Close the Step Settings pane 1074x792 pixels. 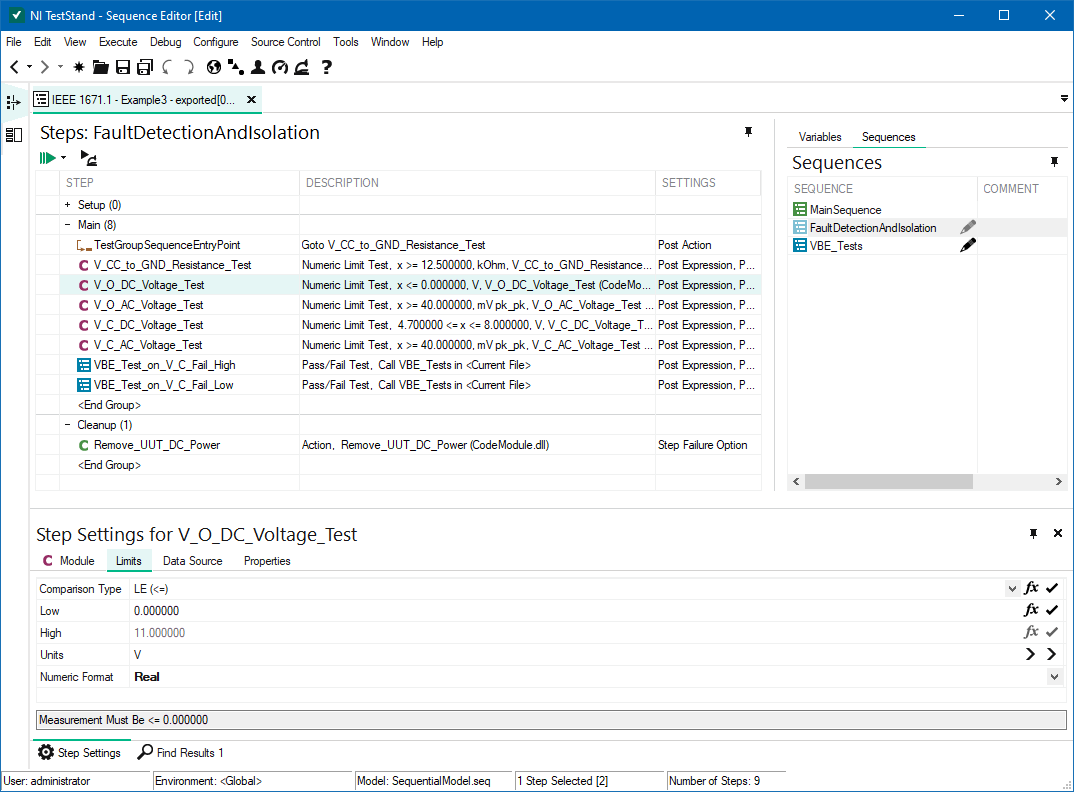point(1058,533)
